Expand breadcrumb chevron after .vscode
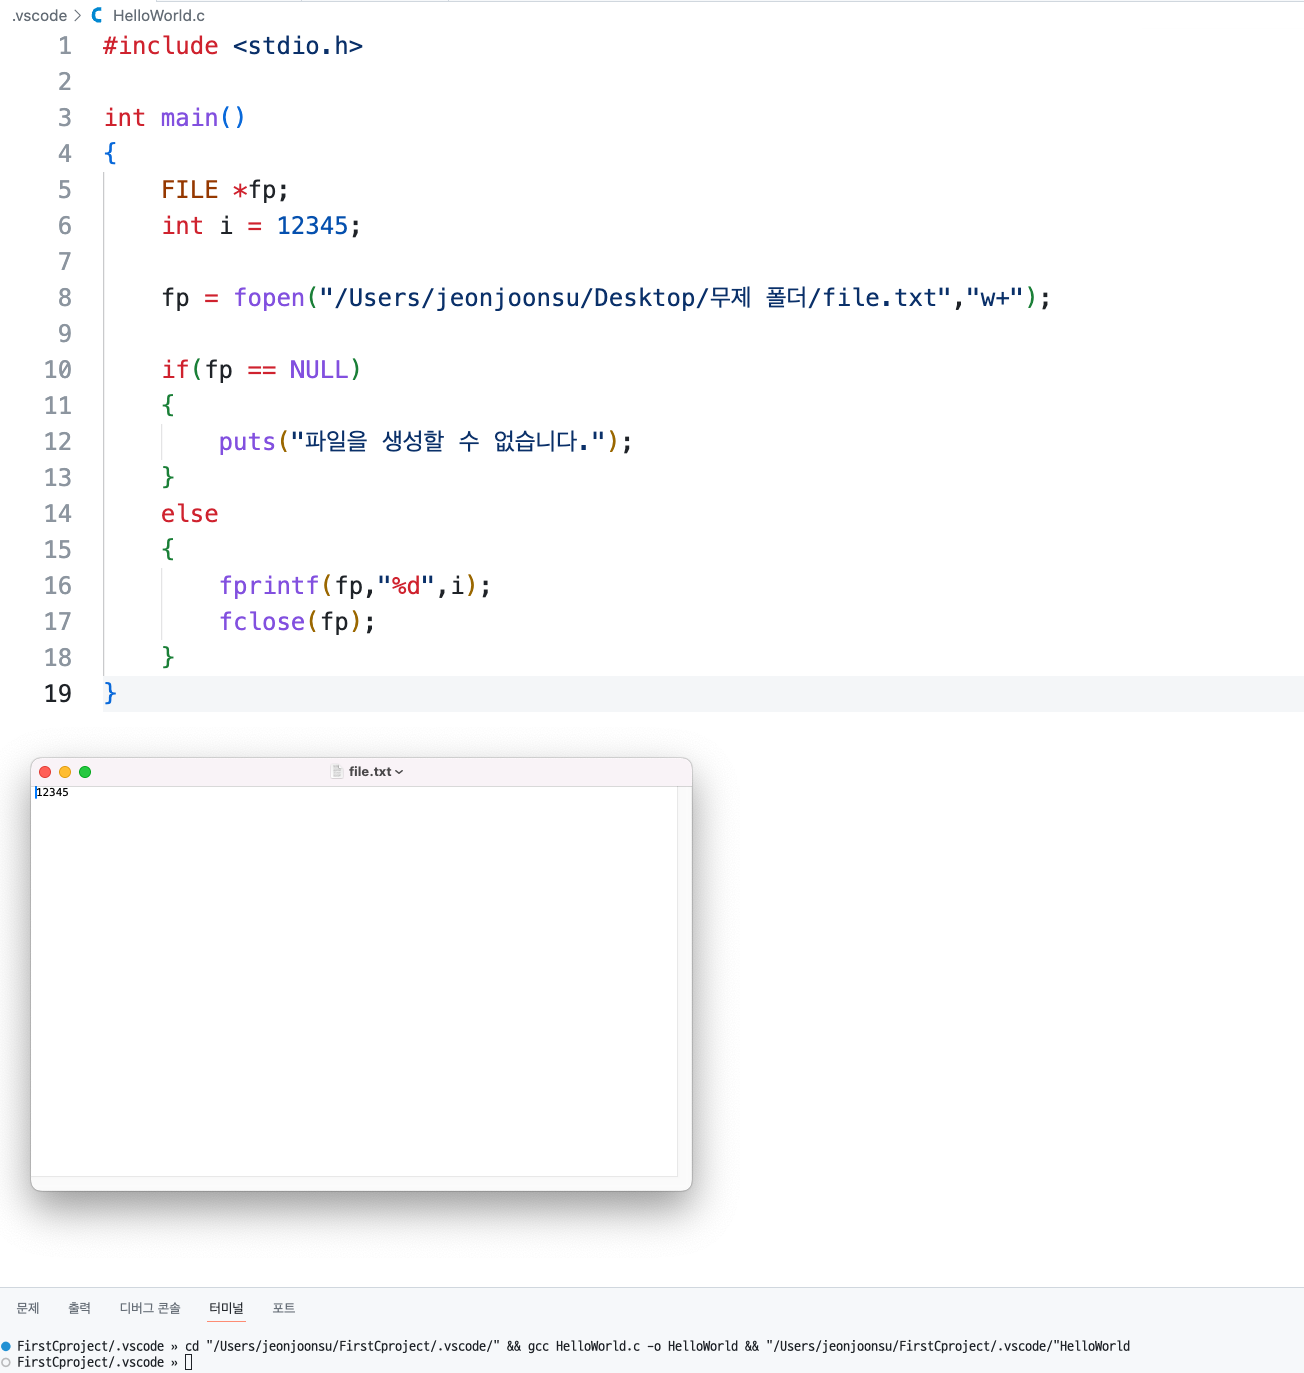The height and width of the screenshot is (1373, 1304). [77, 15]
